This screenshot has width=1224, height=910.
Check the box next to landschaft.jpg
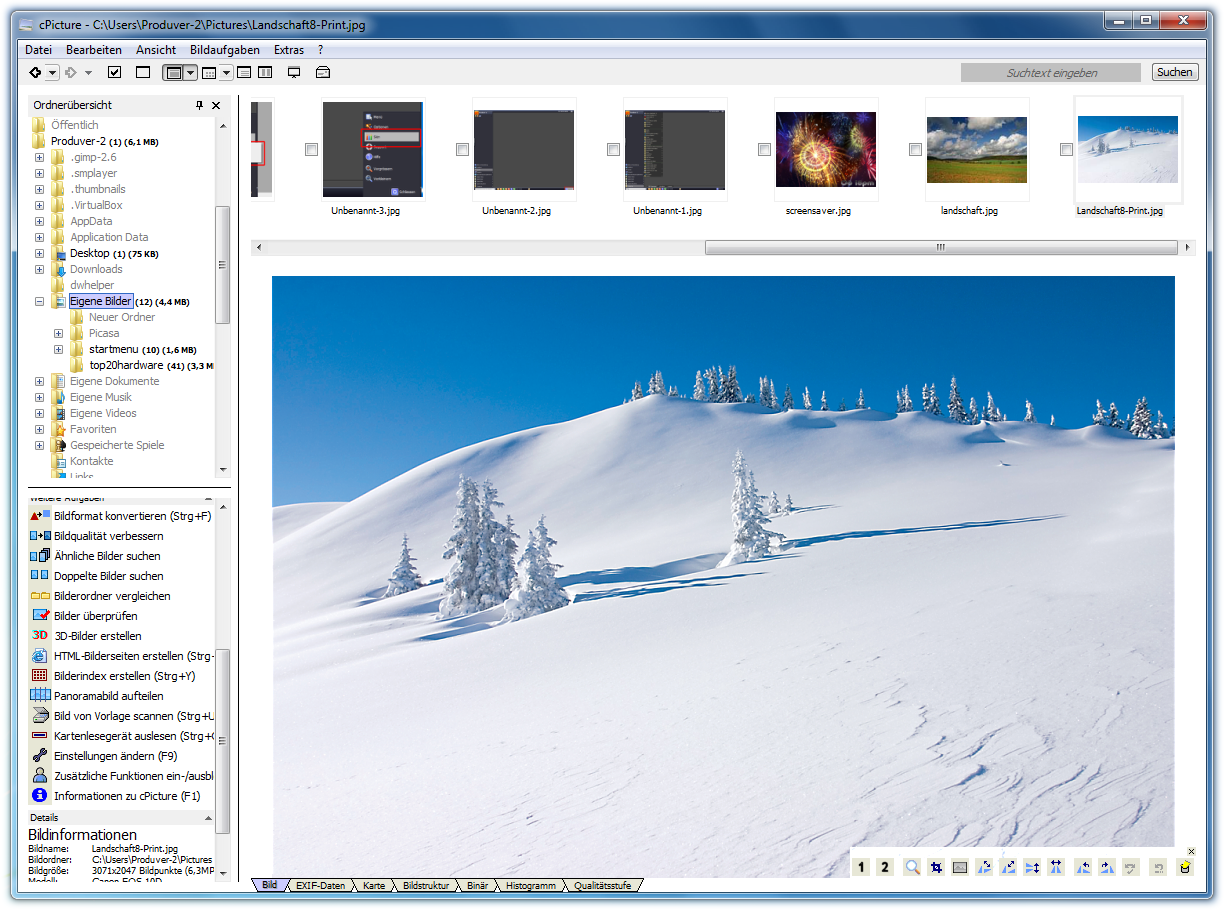pos(915,149)
